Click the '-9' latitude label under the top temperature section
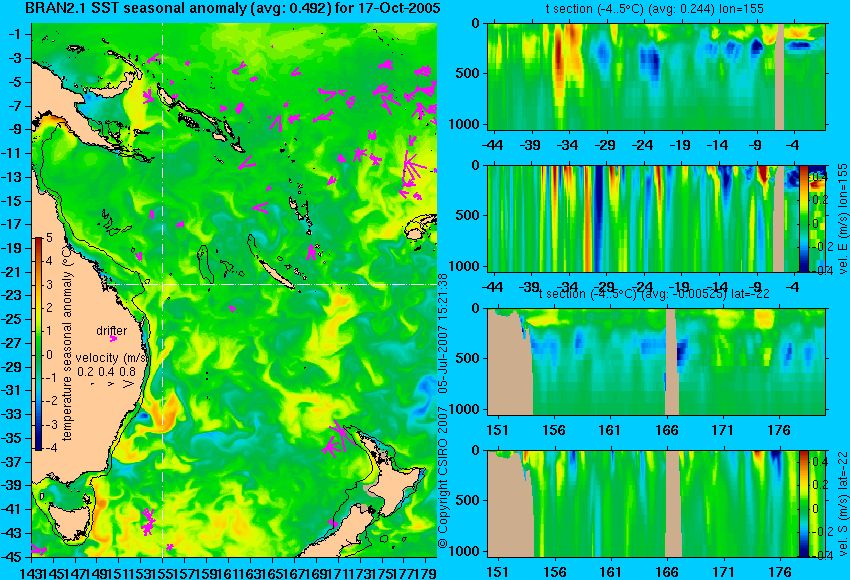The image size is (850, 580). coord(756,145)
